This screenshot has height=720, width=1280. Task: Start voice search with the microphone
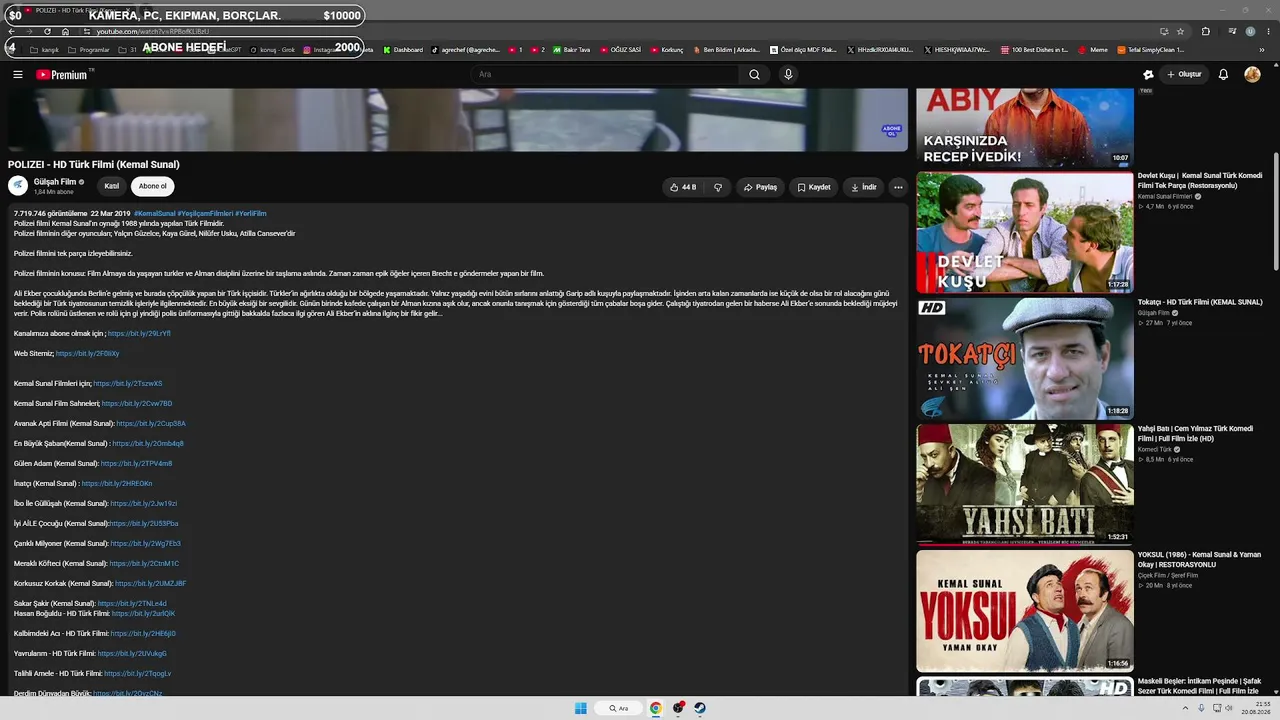point(788,74)
